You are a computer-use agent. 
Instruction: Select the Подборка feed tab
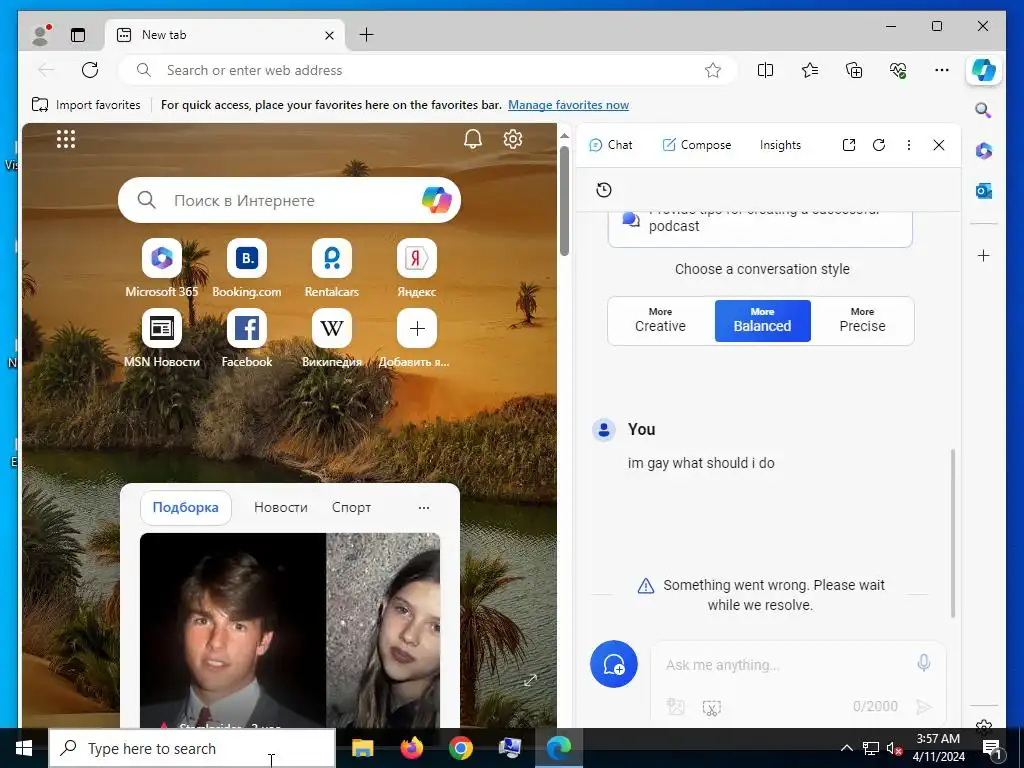click(x=185, y=507)
